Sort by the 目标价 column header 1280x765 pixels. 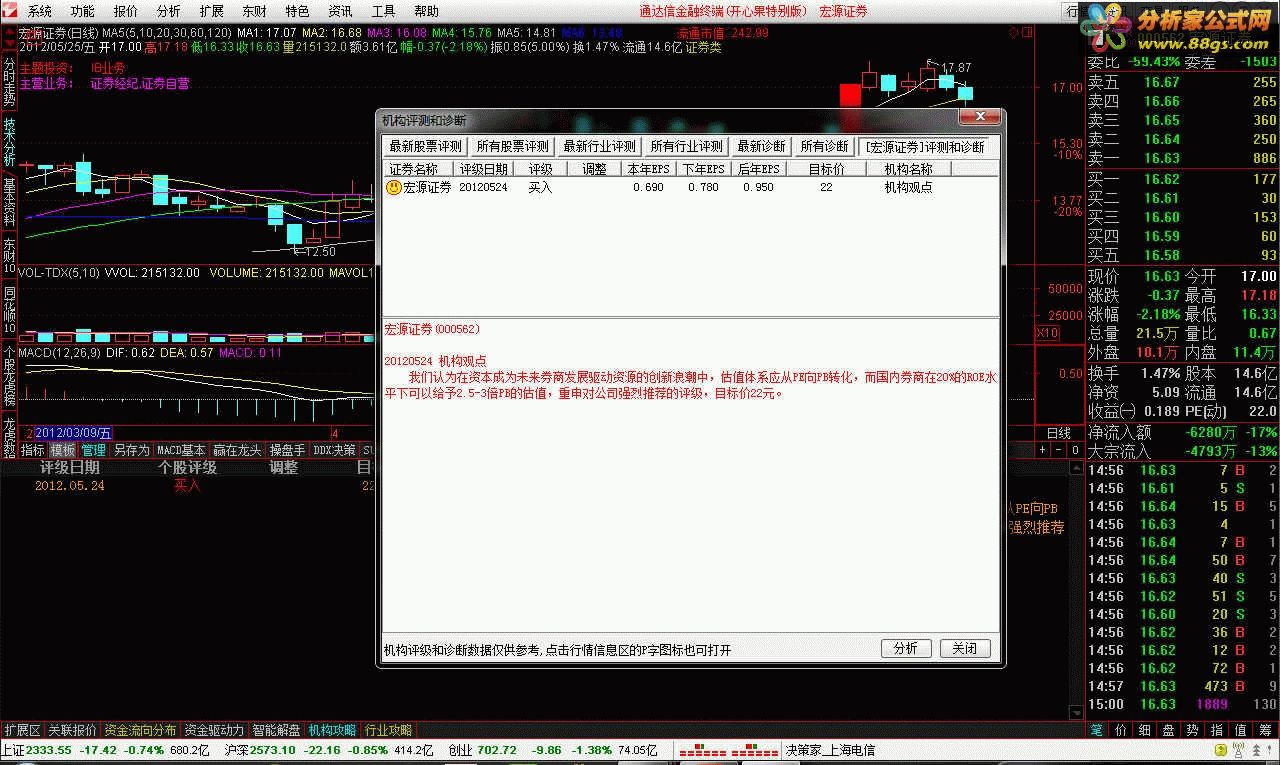click(826, 169)
